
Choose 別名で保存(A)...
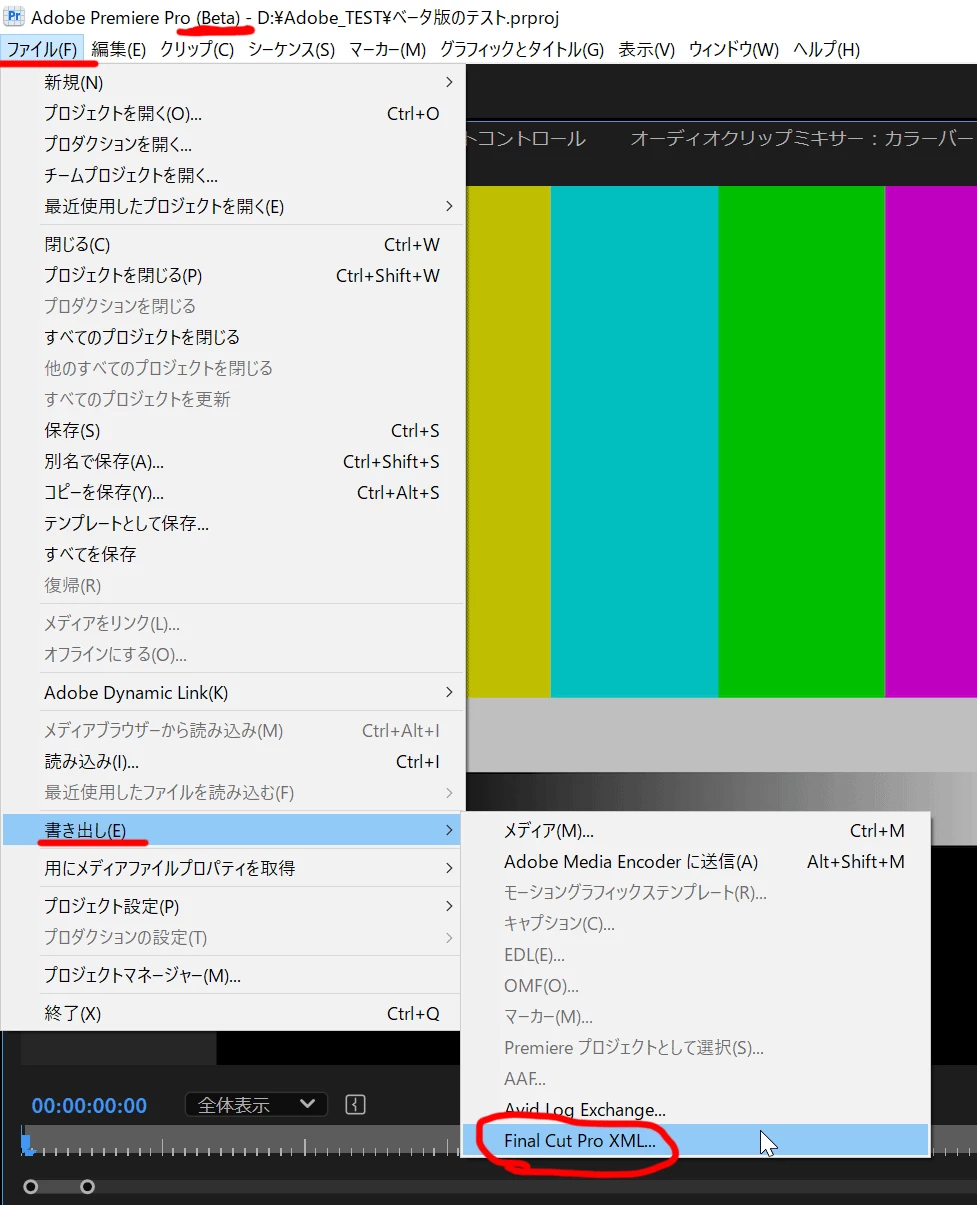(x=232, y=461)
